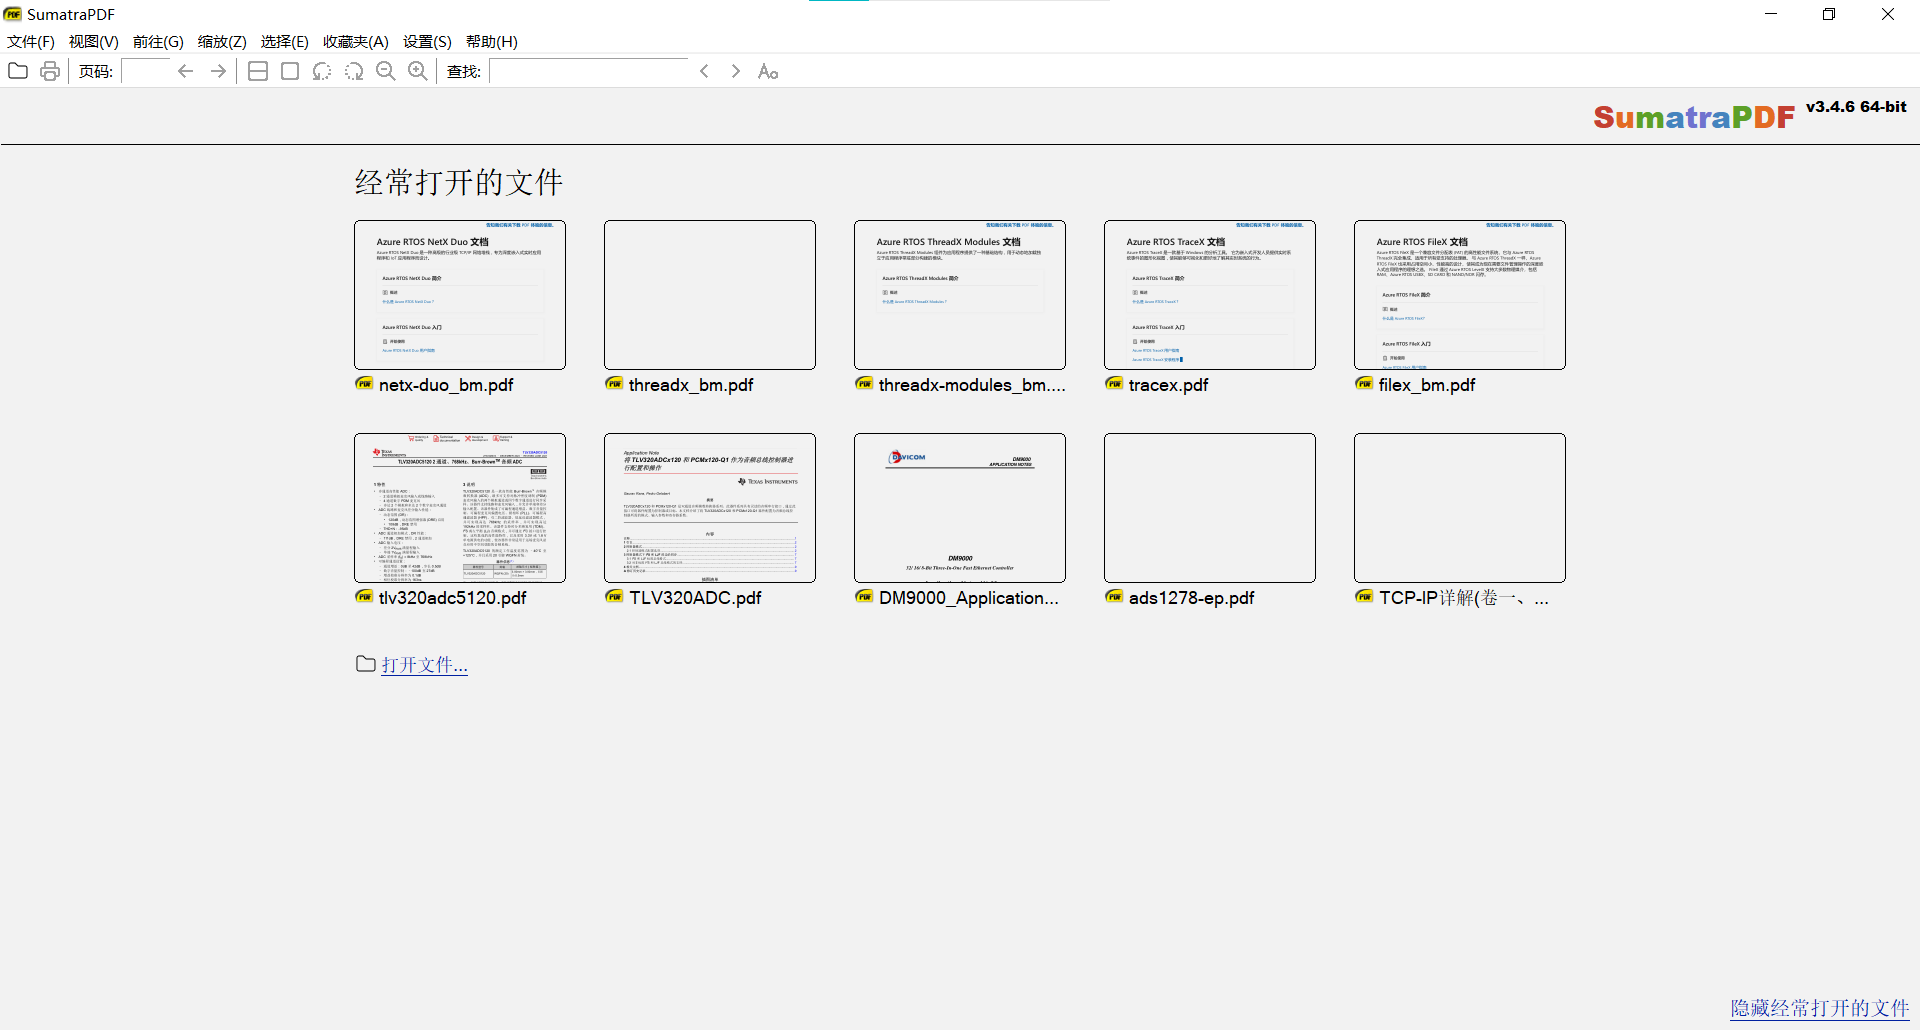The height and width of the screenshot is (1030, 1920).
Task: Click PDF icon beside netx-duo_bm.pdf
Action: tap(364, 384)
